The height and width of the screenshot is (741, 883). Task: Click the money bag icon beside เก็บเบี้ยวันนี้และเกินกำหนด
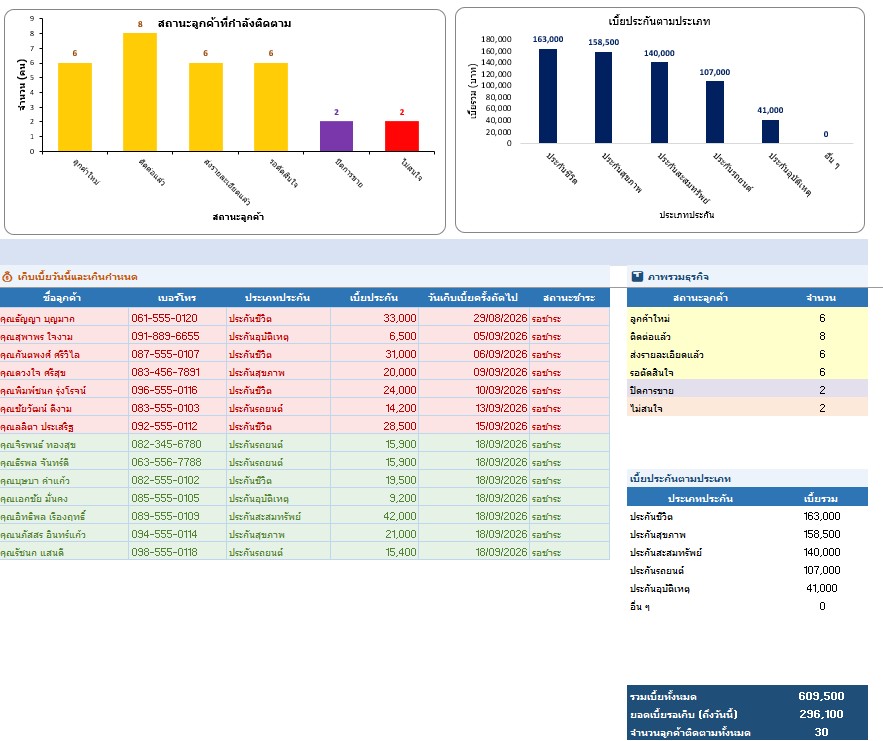tap(7, 276)
